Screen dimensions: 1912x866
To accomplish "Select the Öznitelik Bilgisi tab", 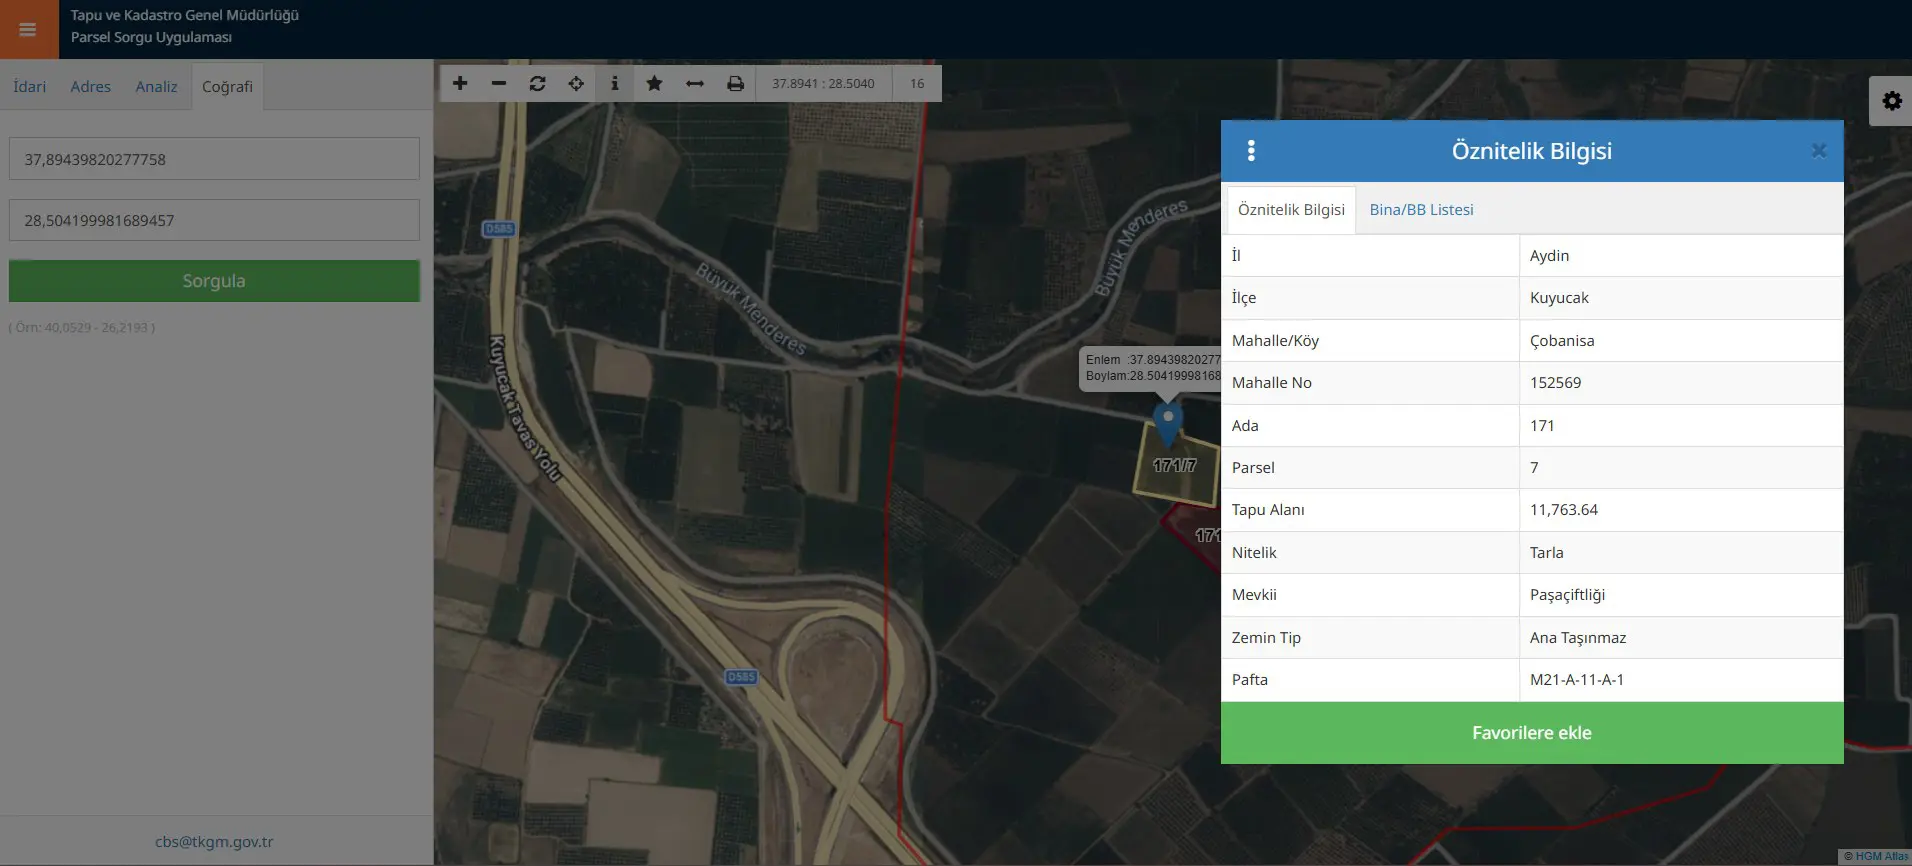I will [1291, 210].
